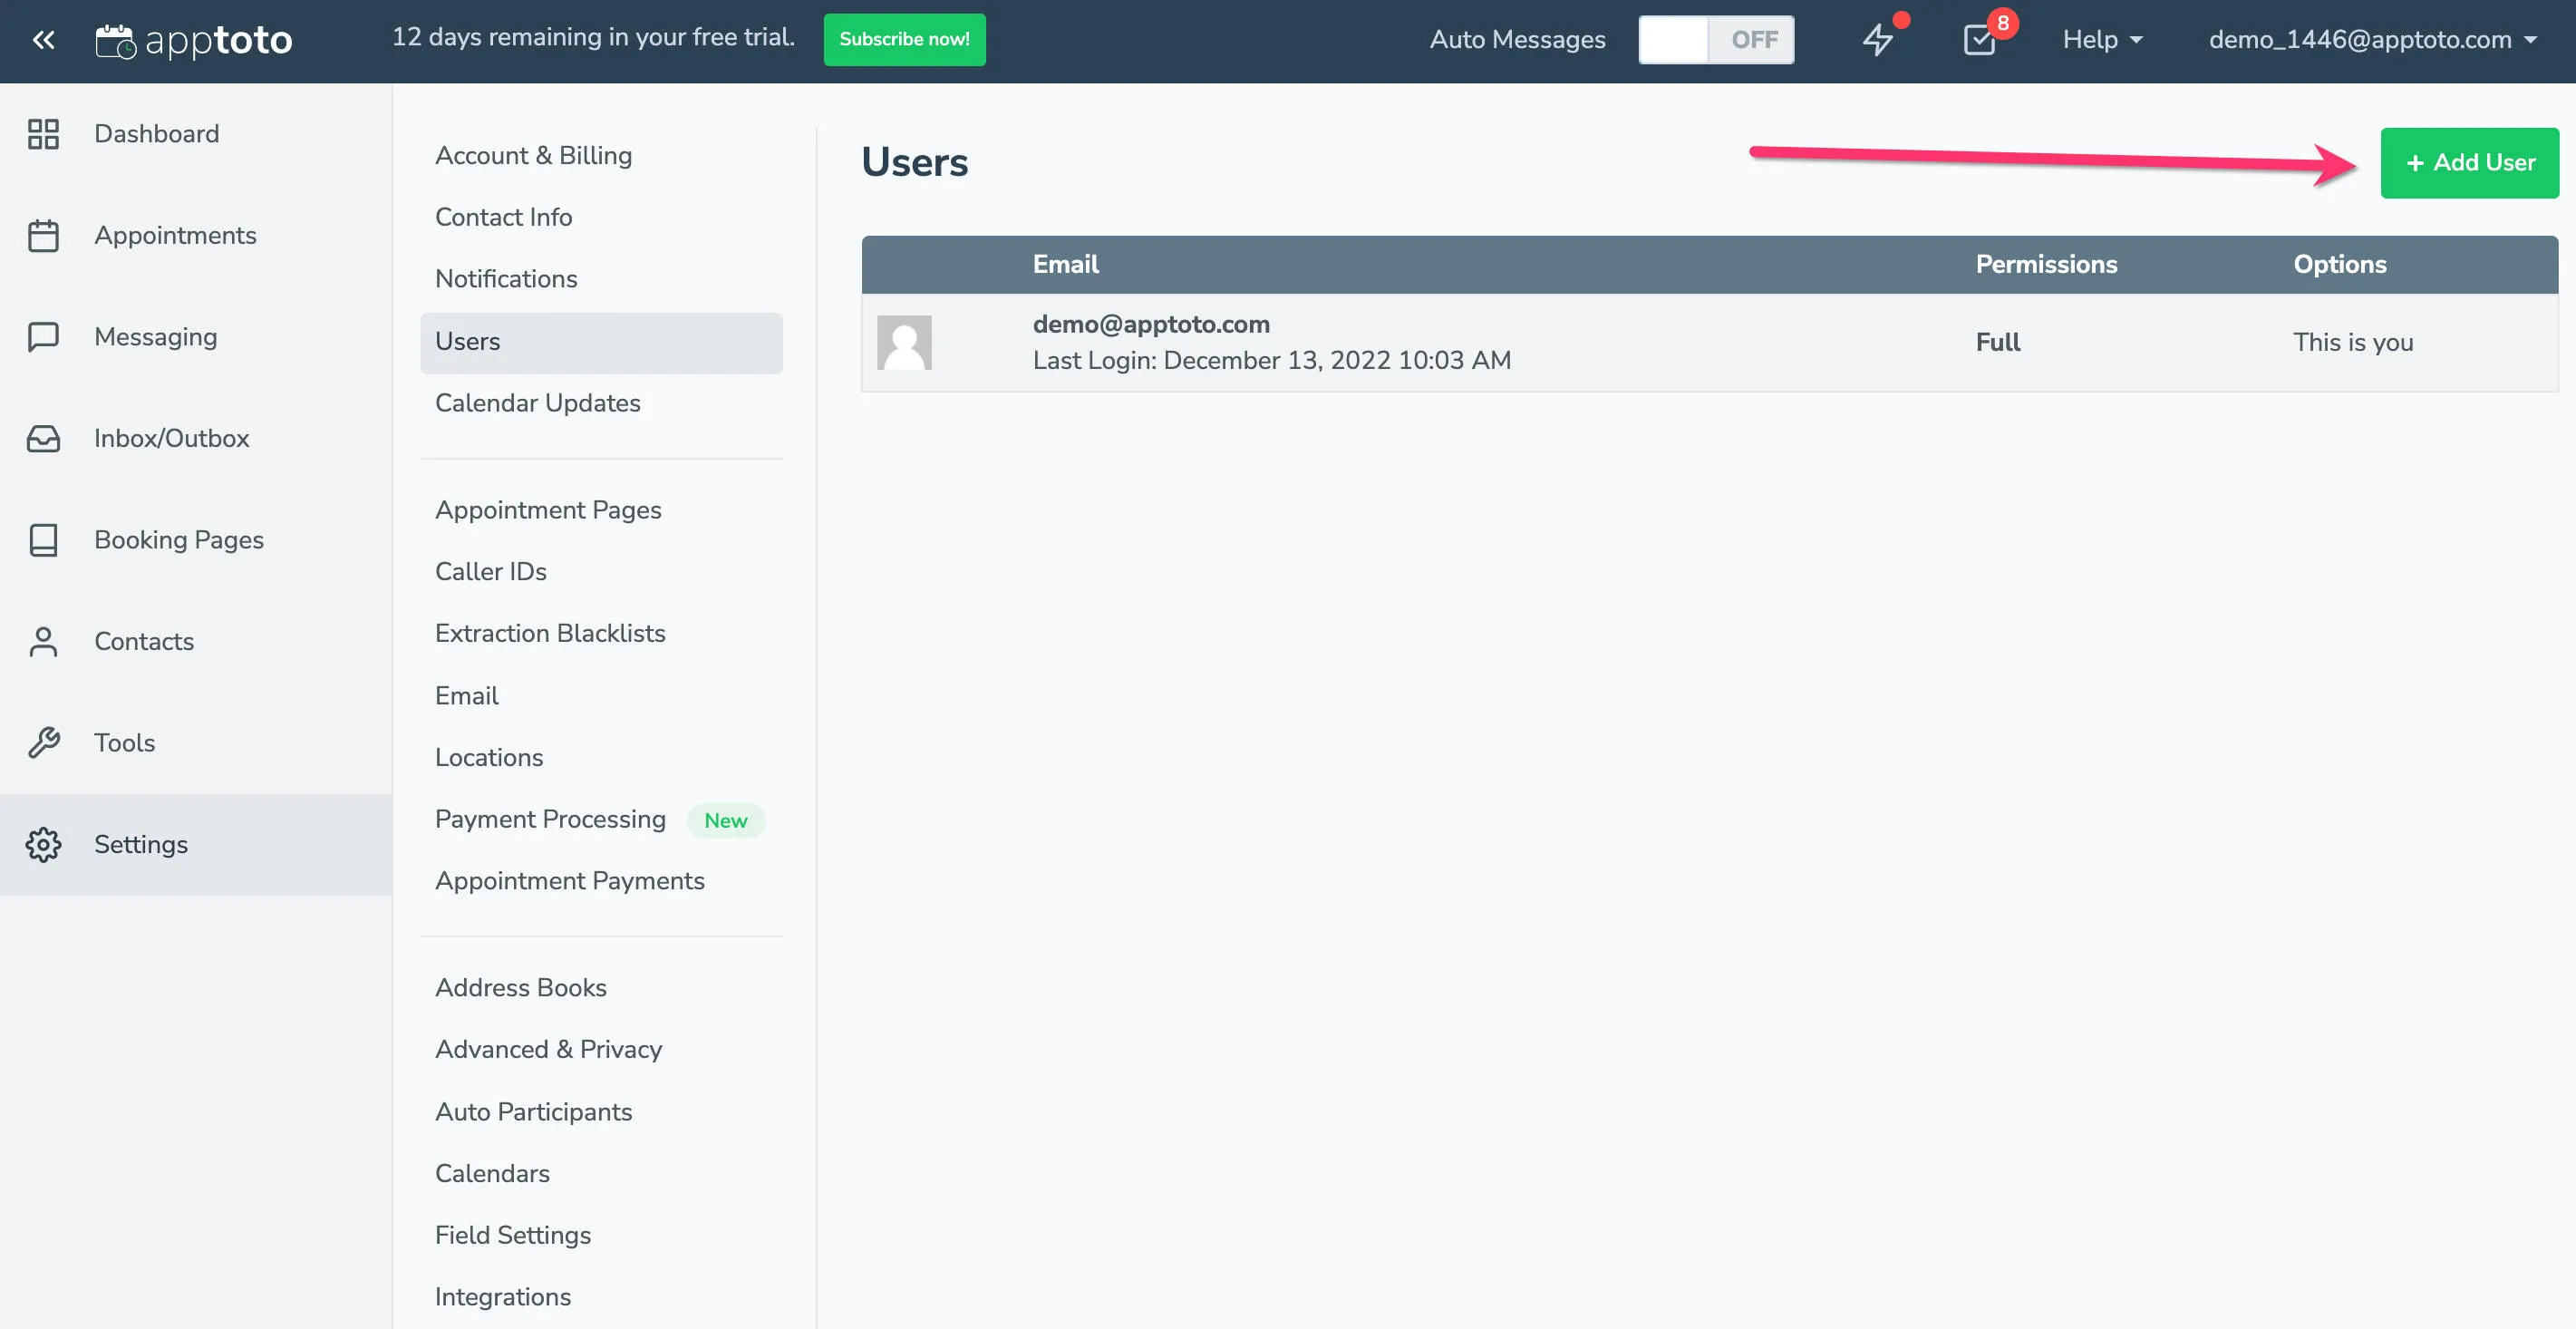
Task: Open tasks icon showing 8 notifications
Action: pos(1981,40)
